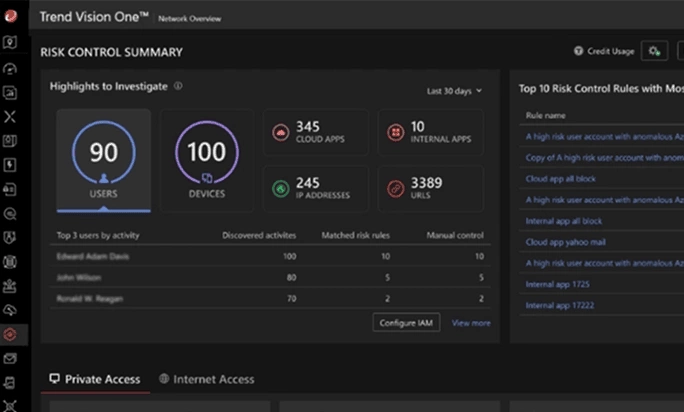The image size is (684, 412).
Task: Click the info icon beside Highlights to Investigate
Action: (x=178, y=86)
